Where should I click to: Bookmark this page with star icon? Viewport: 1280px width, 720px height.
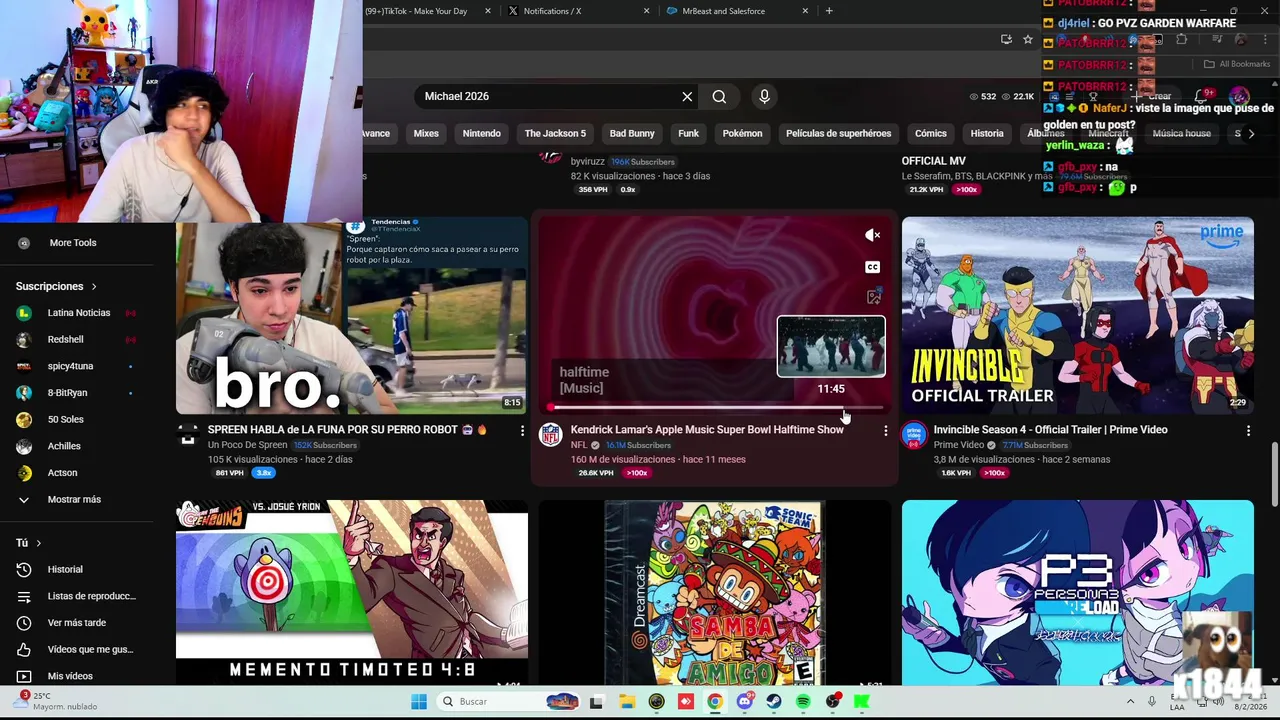[1027, 39]
